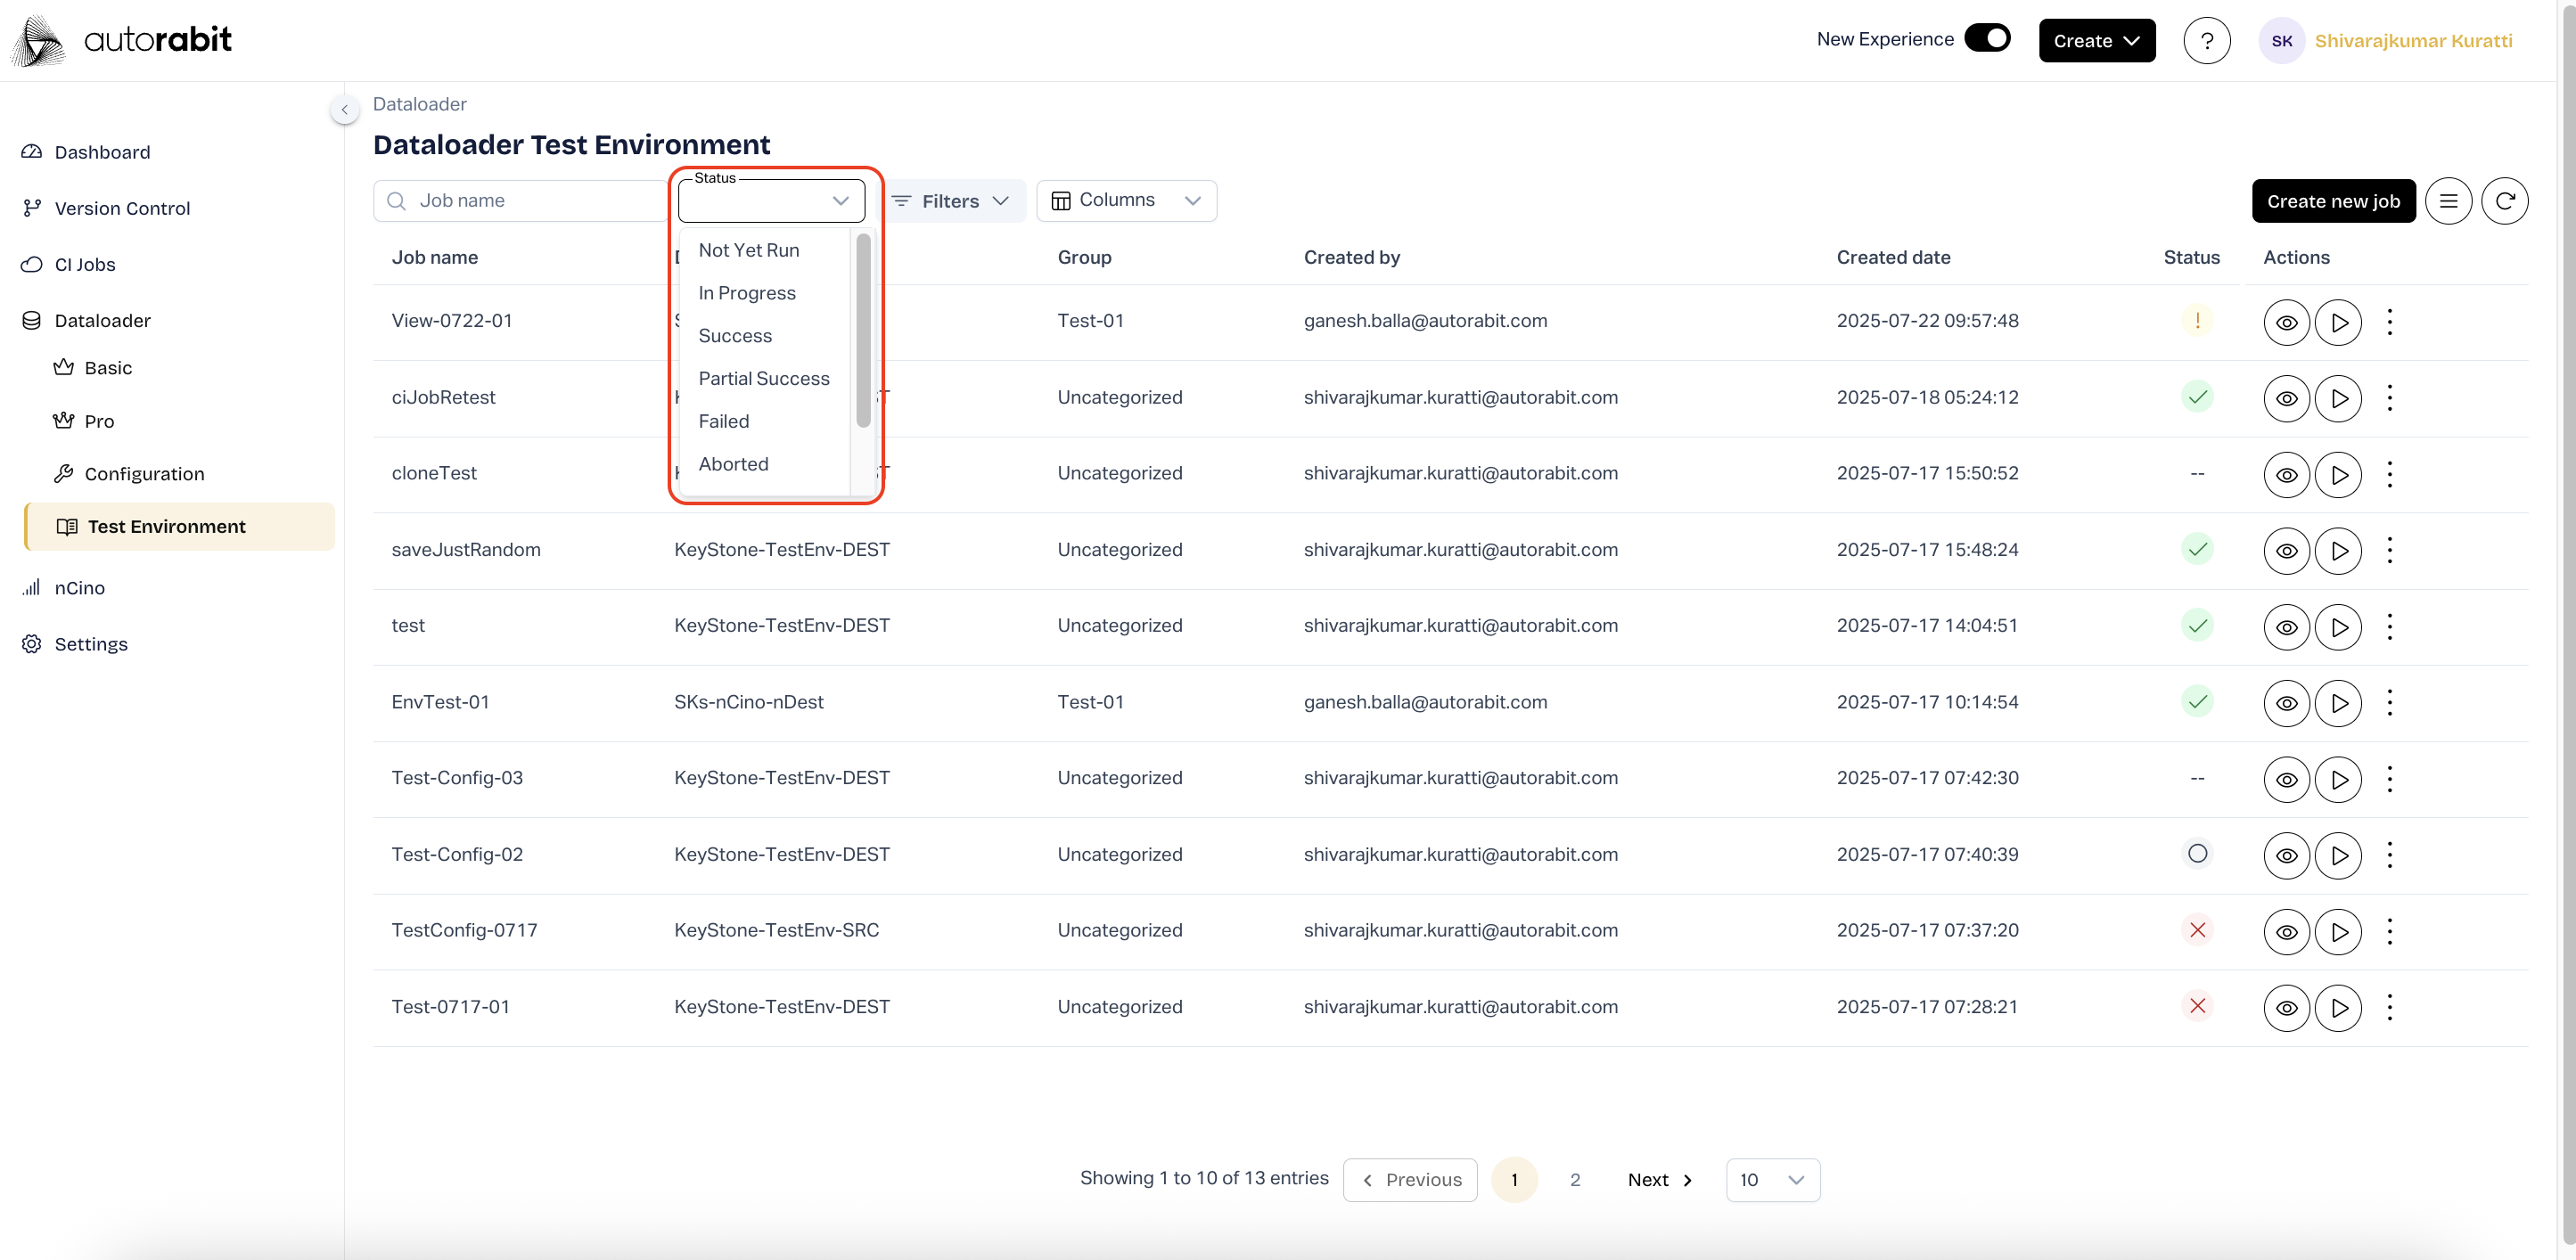Click the Status dropdown list scrollbar
2576x1260 pixels.
point(863,330)
